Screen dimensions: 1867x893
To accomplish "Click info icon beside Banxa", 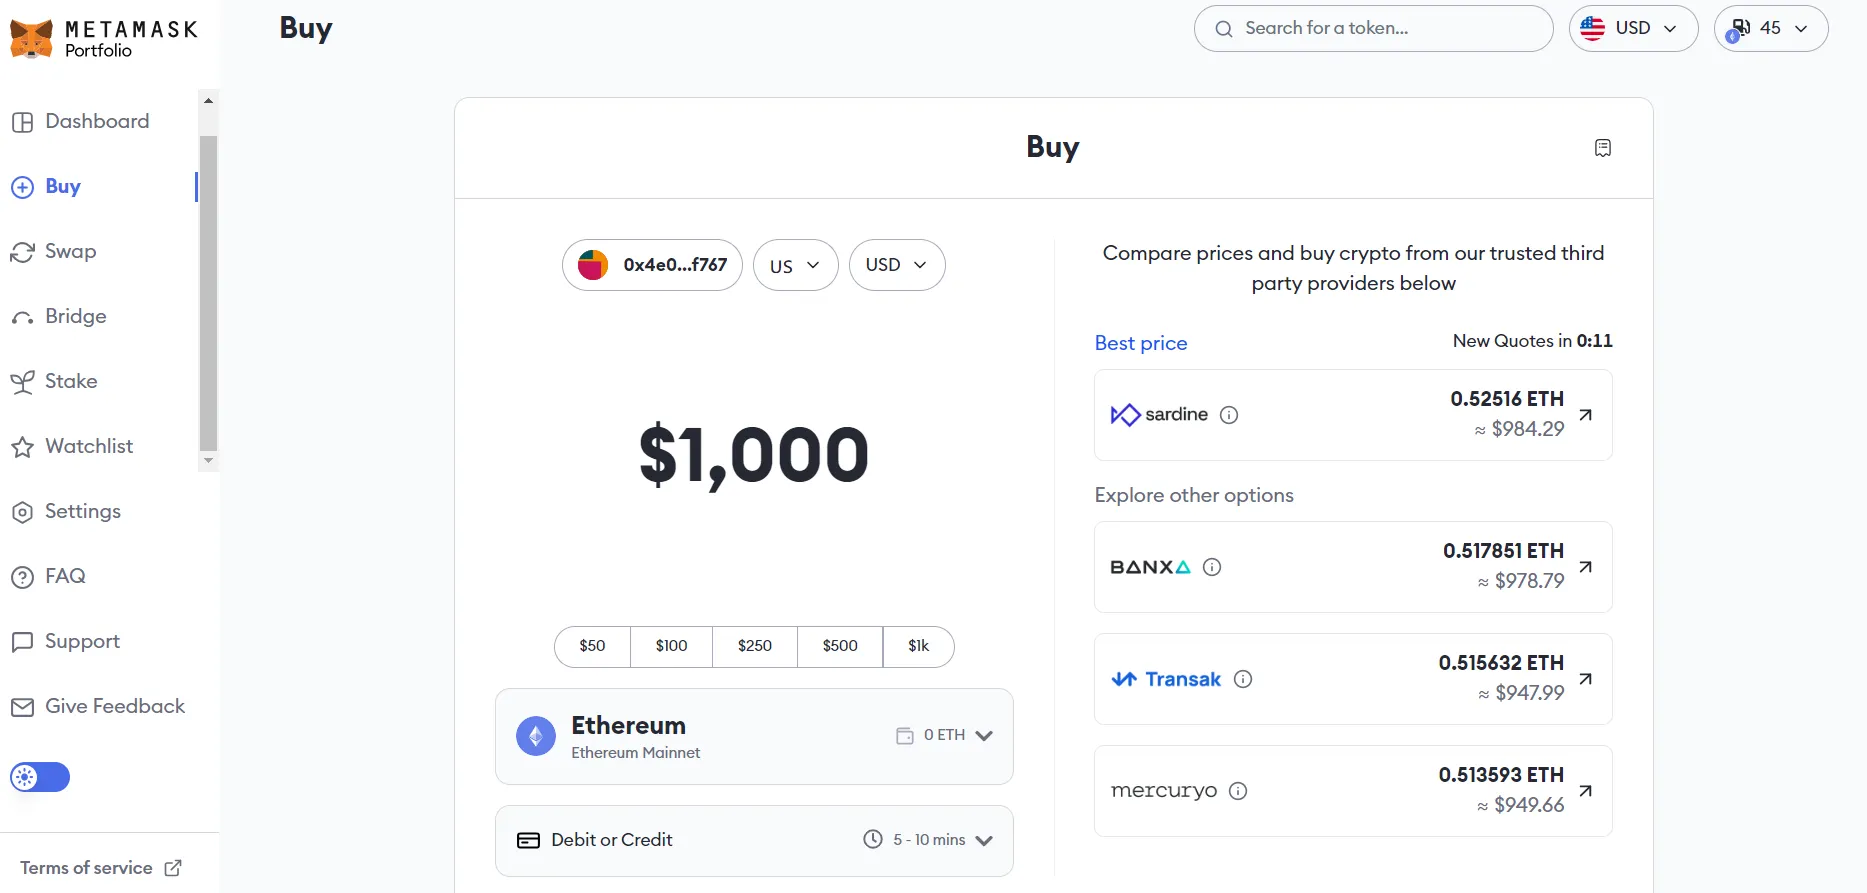I will (1212, 567).
